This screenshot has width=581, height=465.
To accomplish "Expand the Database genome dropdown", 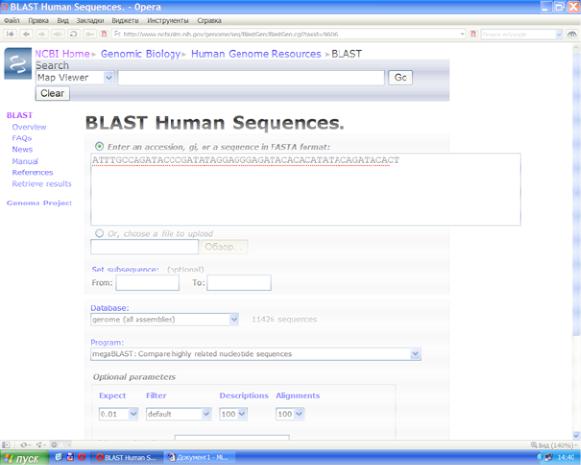I will [x=234, y=319].
